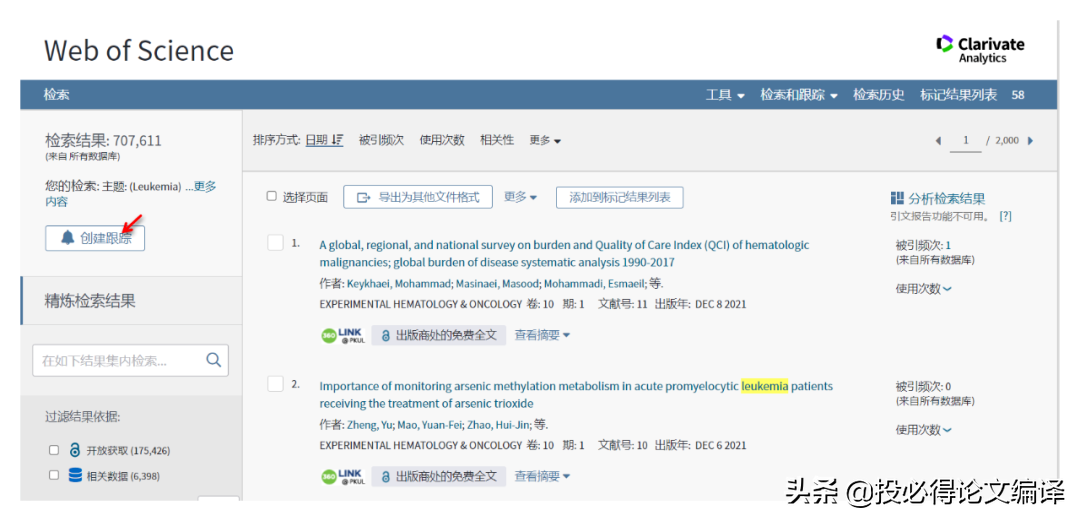Click the page number input field
Viewport: 1080px width, 521px height.
(966, 141)
